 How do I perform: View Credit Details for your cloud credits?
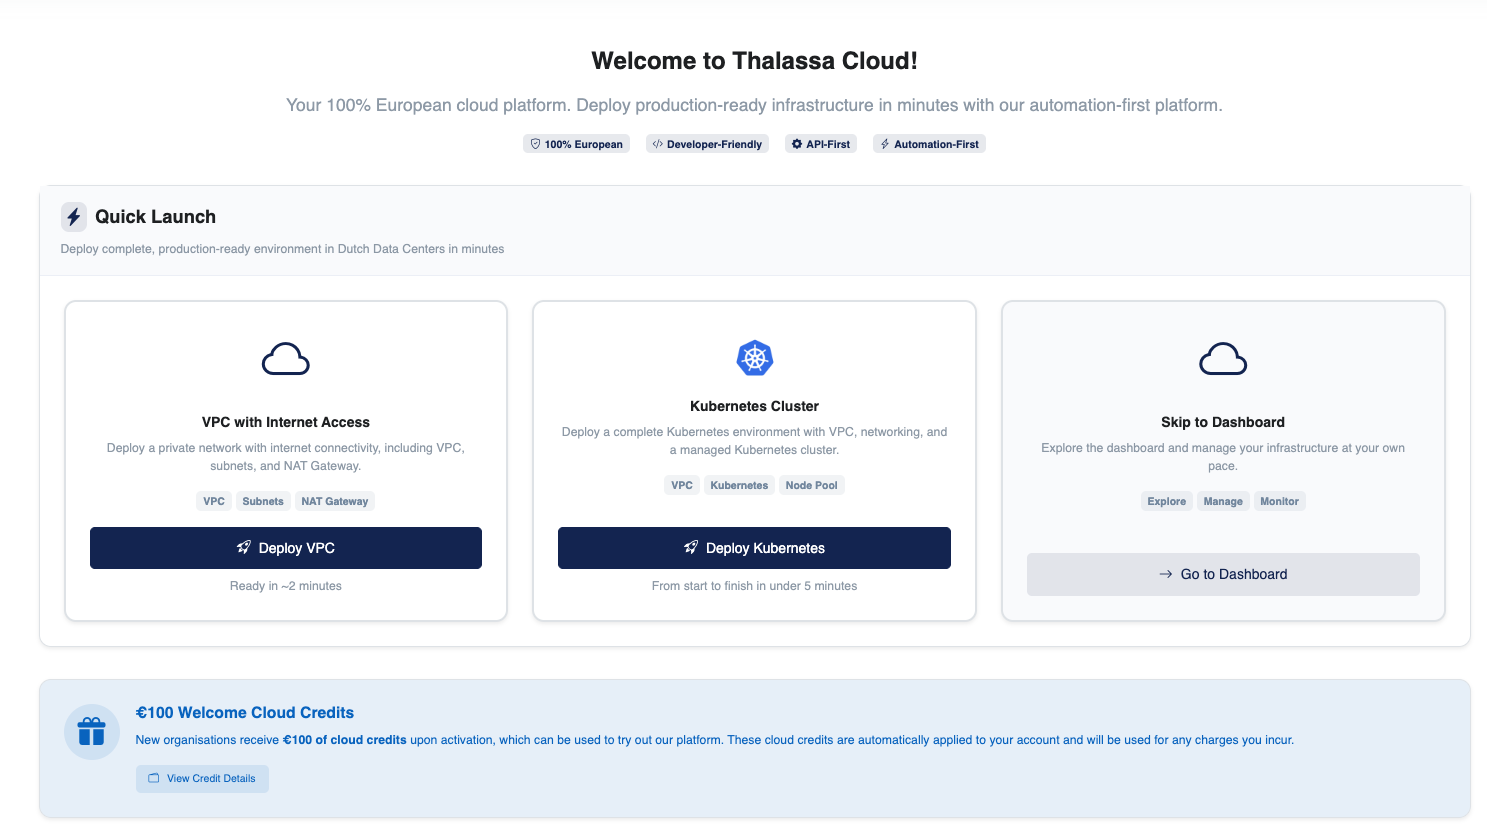202,778
